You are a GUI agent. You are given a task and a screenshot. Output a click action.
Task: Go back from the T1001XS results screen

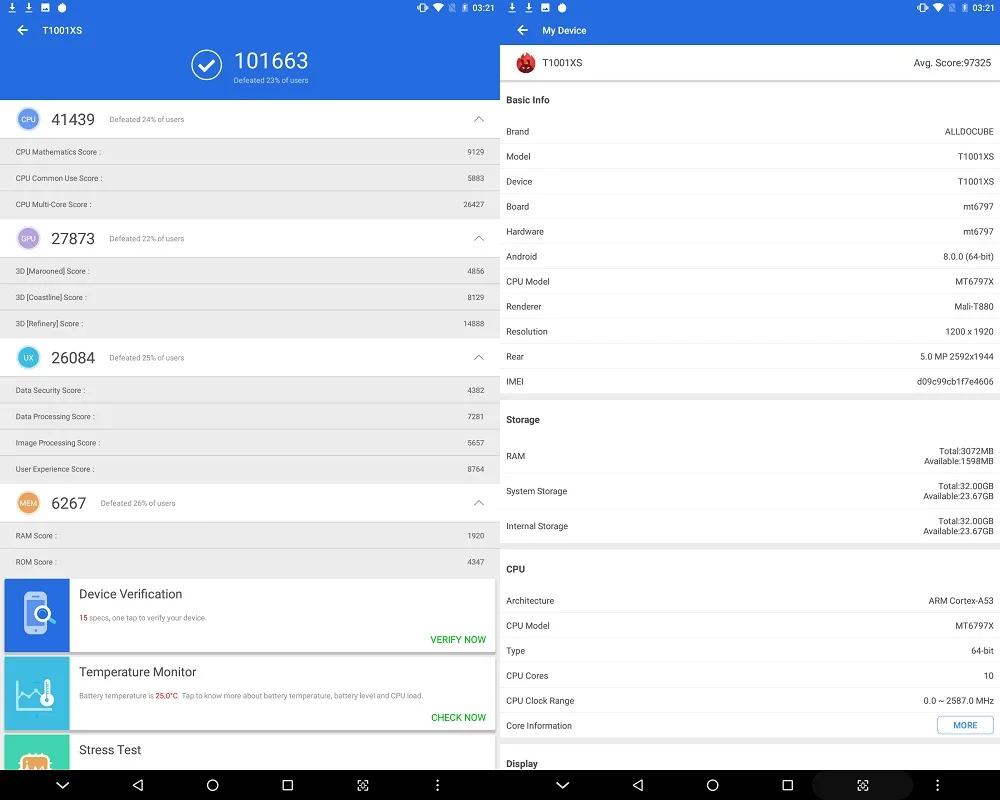tap(22, 30)
